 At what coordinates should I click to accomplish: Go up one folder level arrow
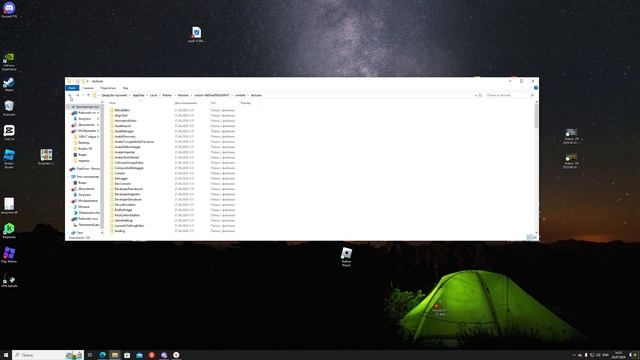[x=88, y=95]
